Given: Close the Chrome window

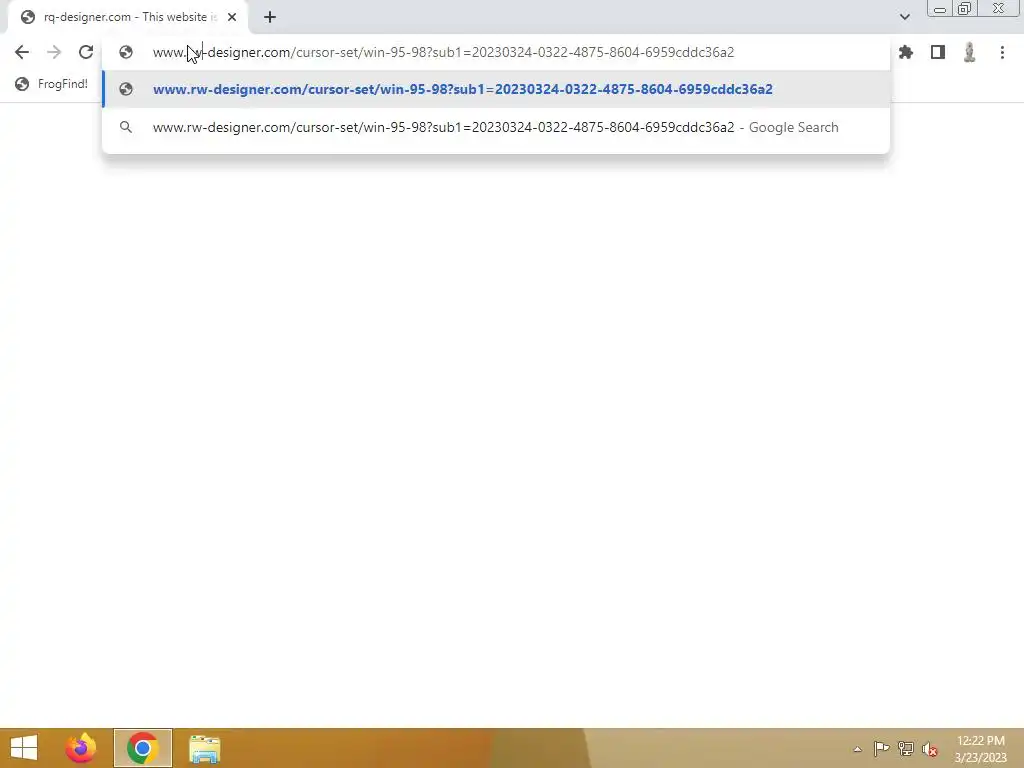Looking at the screenshot, I should (x=998, y=8).
